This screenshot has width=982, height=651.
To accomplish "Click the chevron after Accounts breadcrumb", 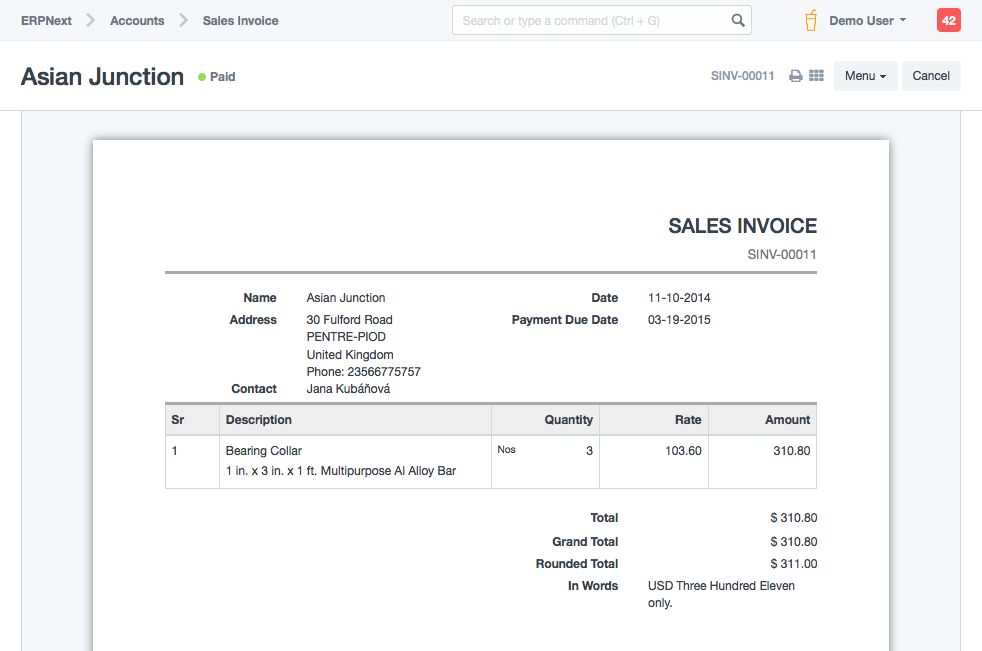I will tap(183, 20).
